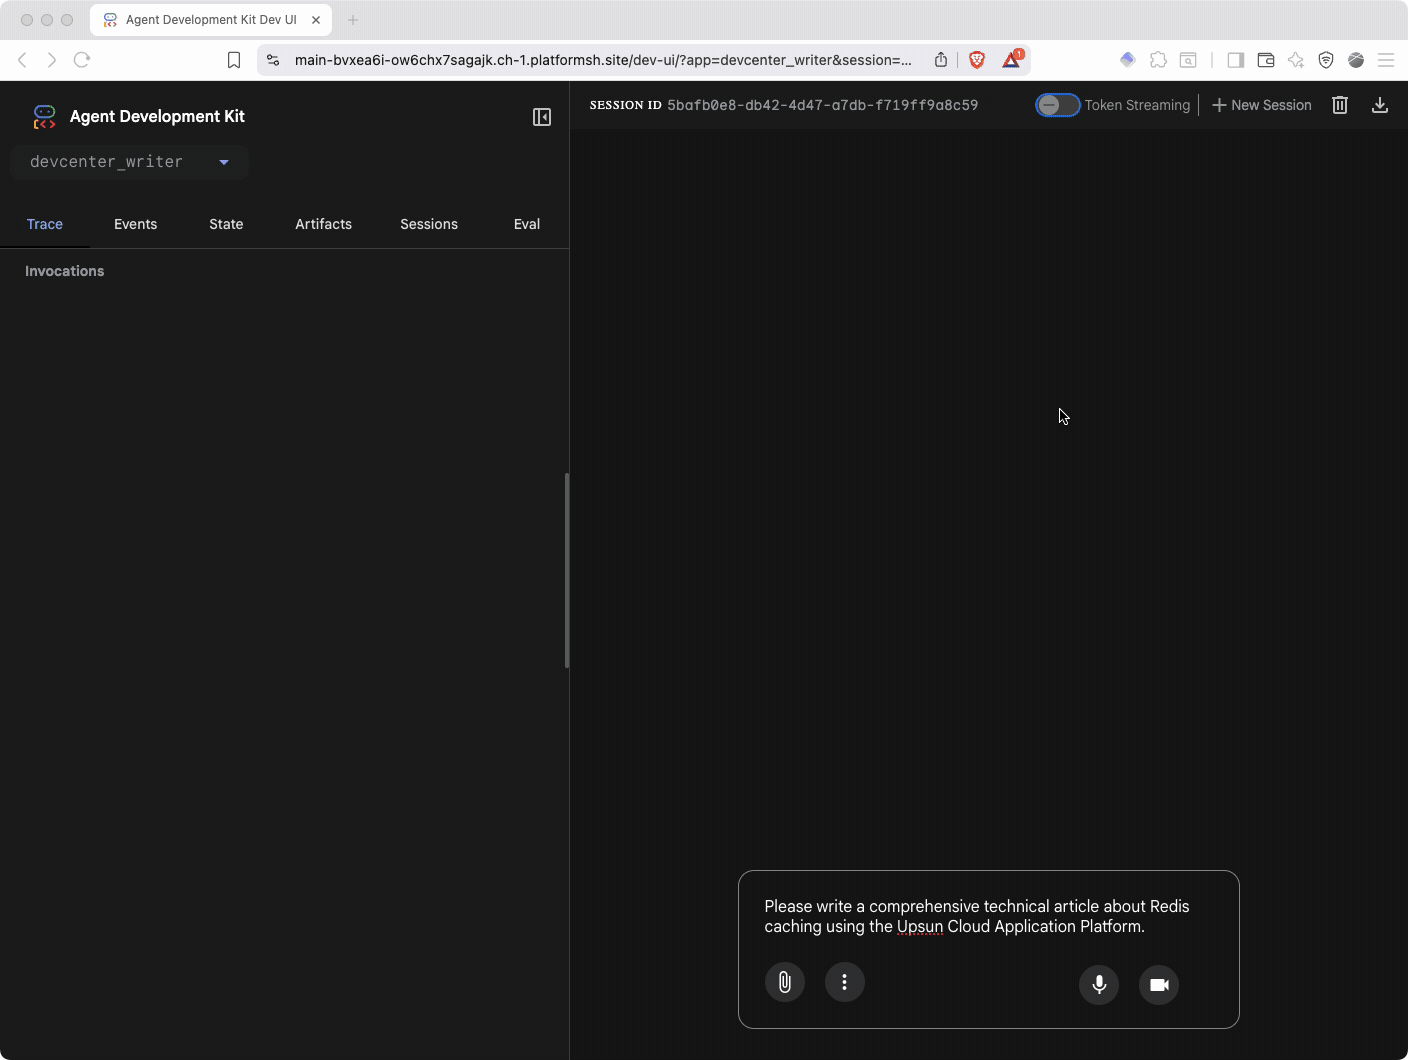The image size is (1408, 1060).
Task: Open the Brave Shields lion icon
Action: click(977, 60)
